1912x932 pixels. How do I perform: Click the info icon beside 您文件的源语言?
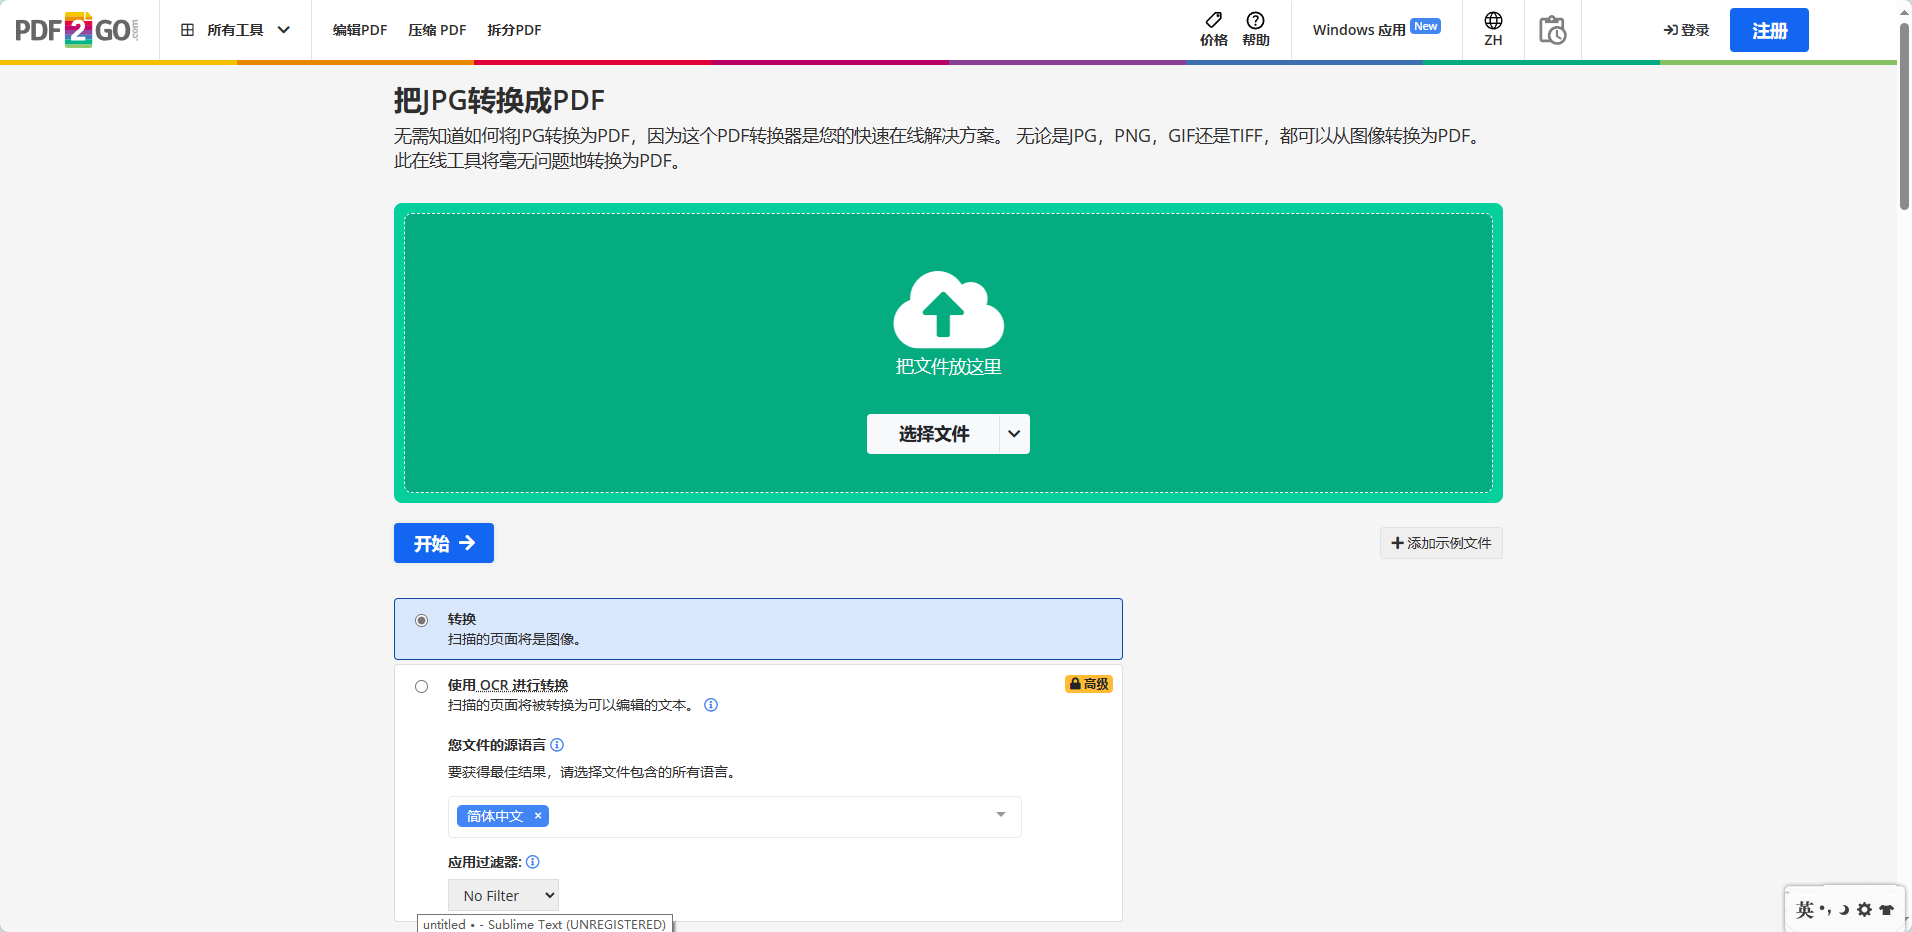558,744
